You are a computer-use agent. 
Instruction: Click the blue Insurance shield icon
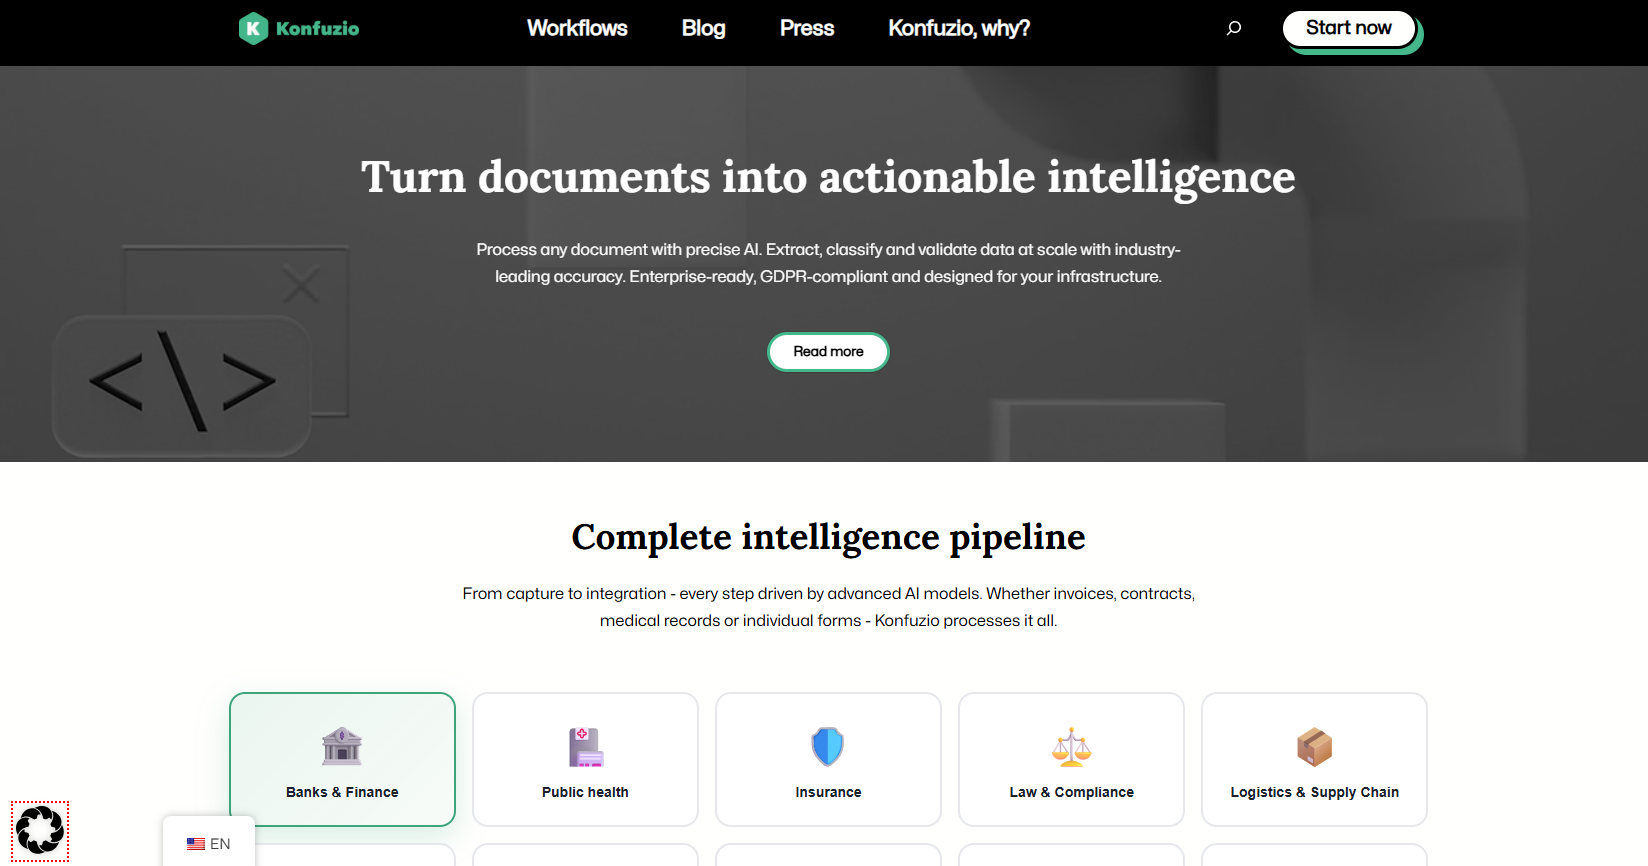click(828, 746)
